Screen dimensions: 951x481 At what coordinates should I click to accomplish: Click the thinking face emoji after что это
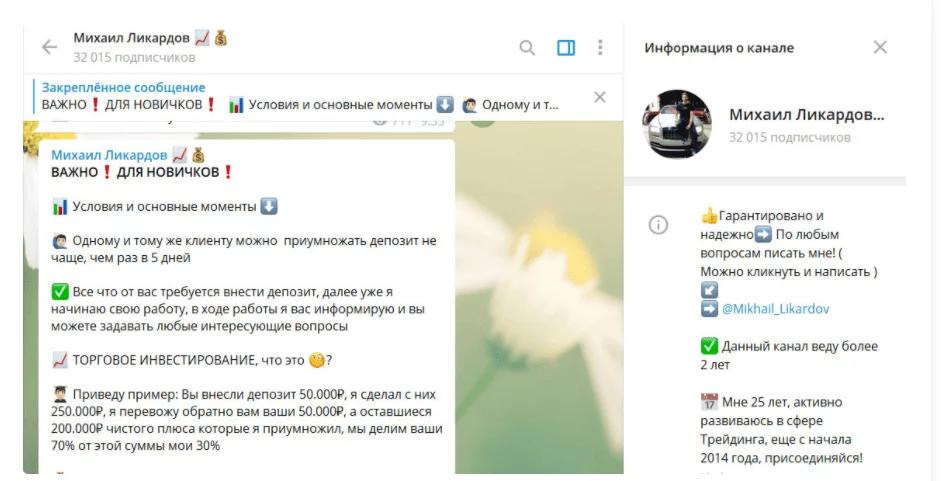click(317, 360)
